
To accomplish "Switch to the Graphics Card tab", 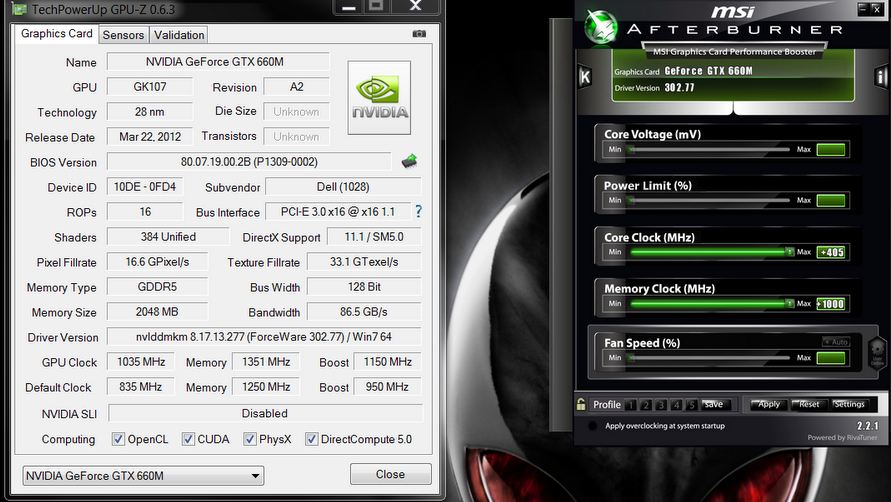I will coord(56,34).
